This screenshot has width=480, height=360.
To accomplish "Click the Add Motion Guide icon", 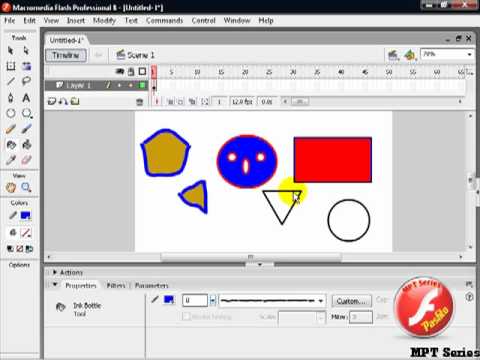I will pyautogui.click(x=63, y=102).
